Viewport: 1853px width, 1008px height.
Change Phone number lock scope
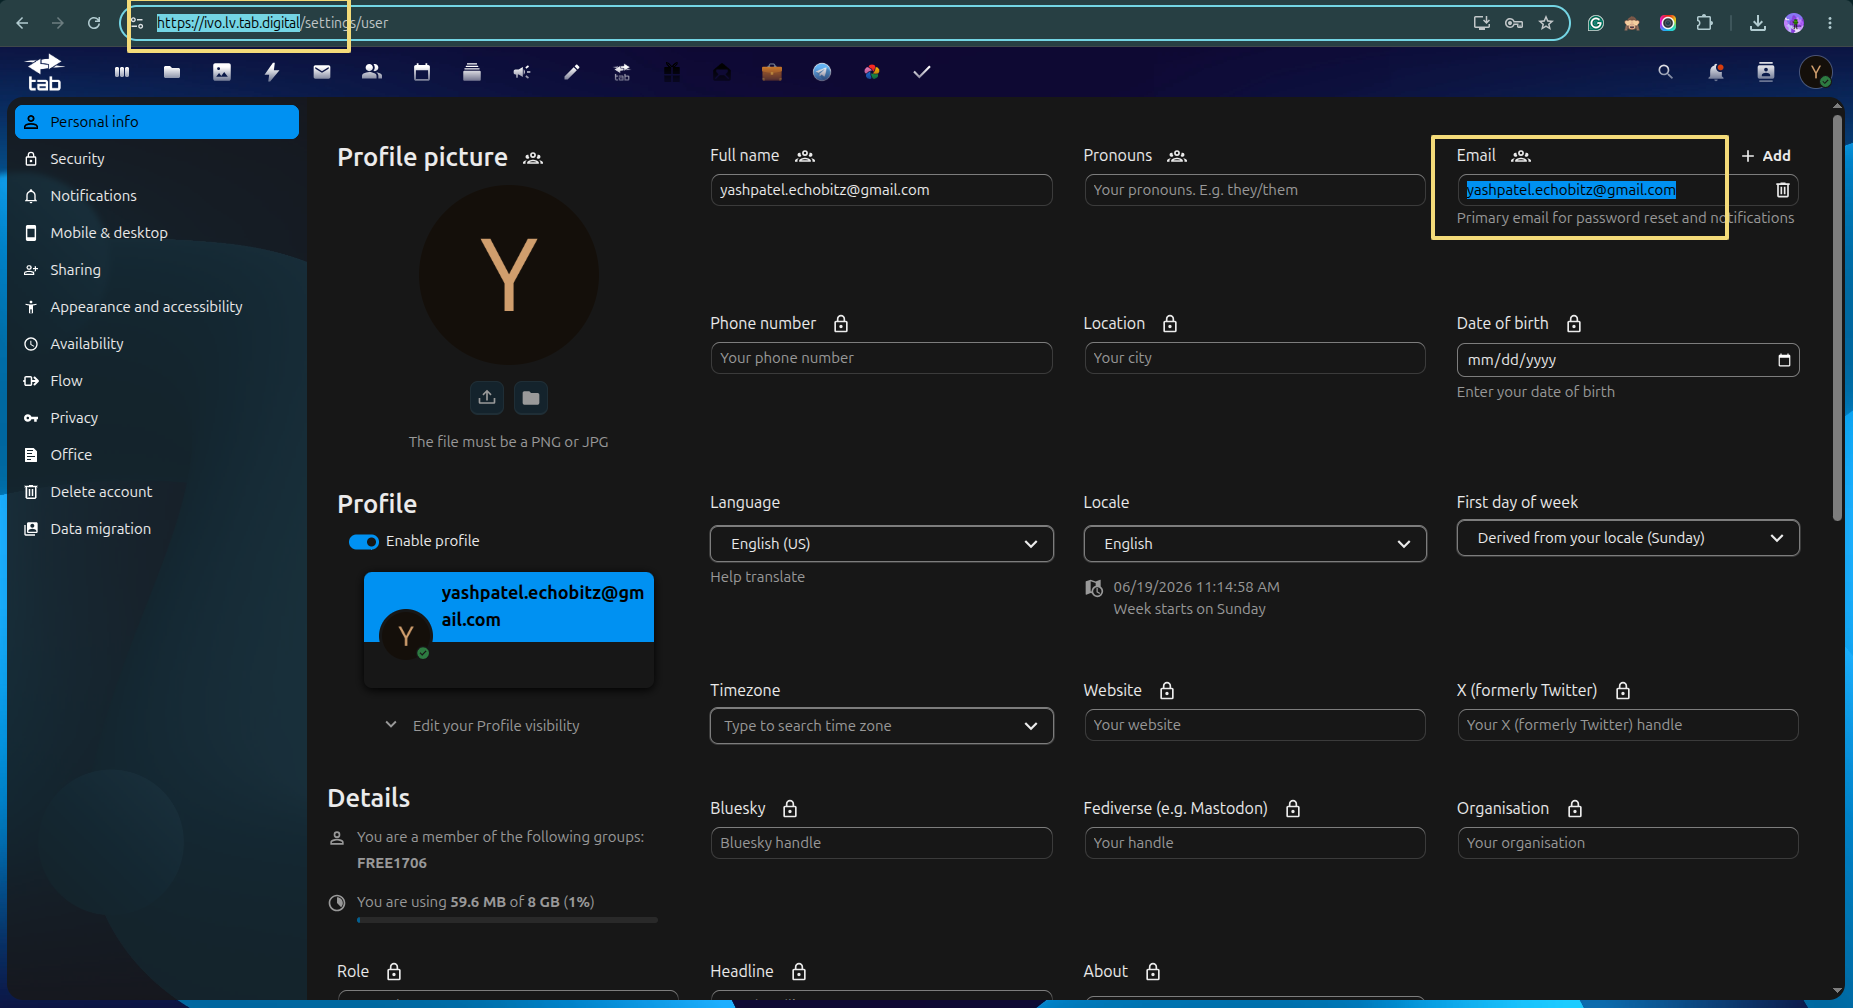841,324
